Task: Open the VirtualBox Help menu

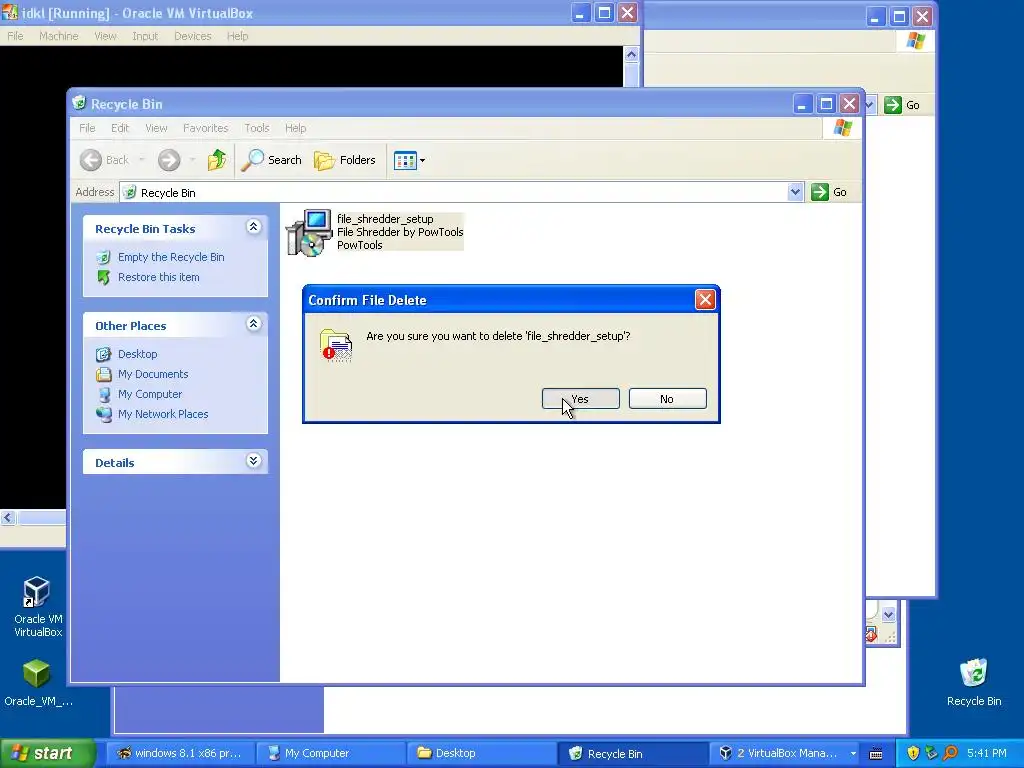Action: point(237,36)
